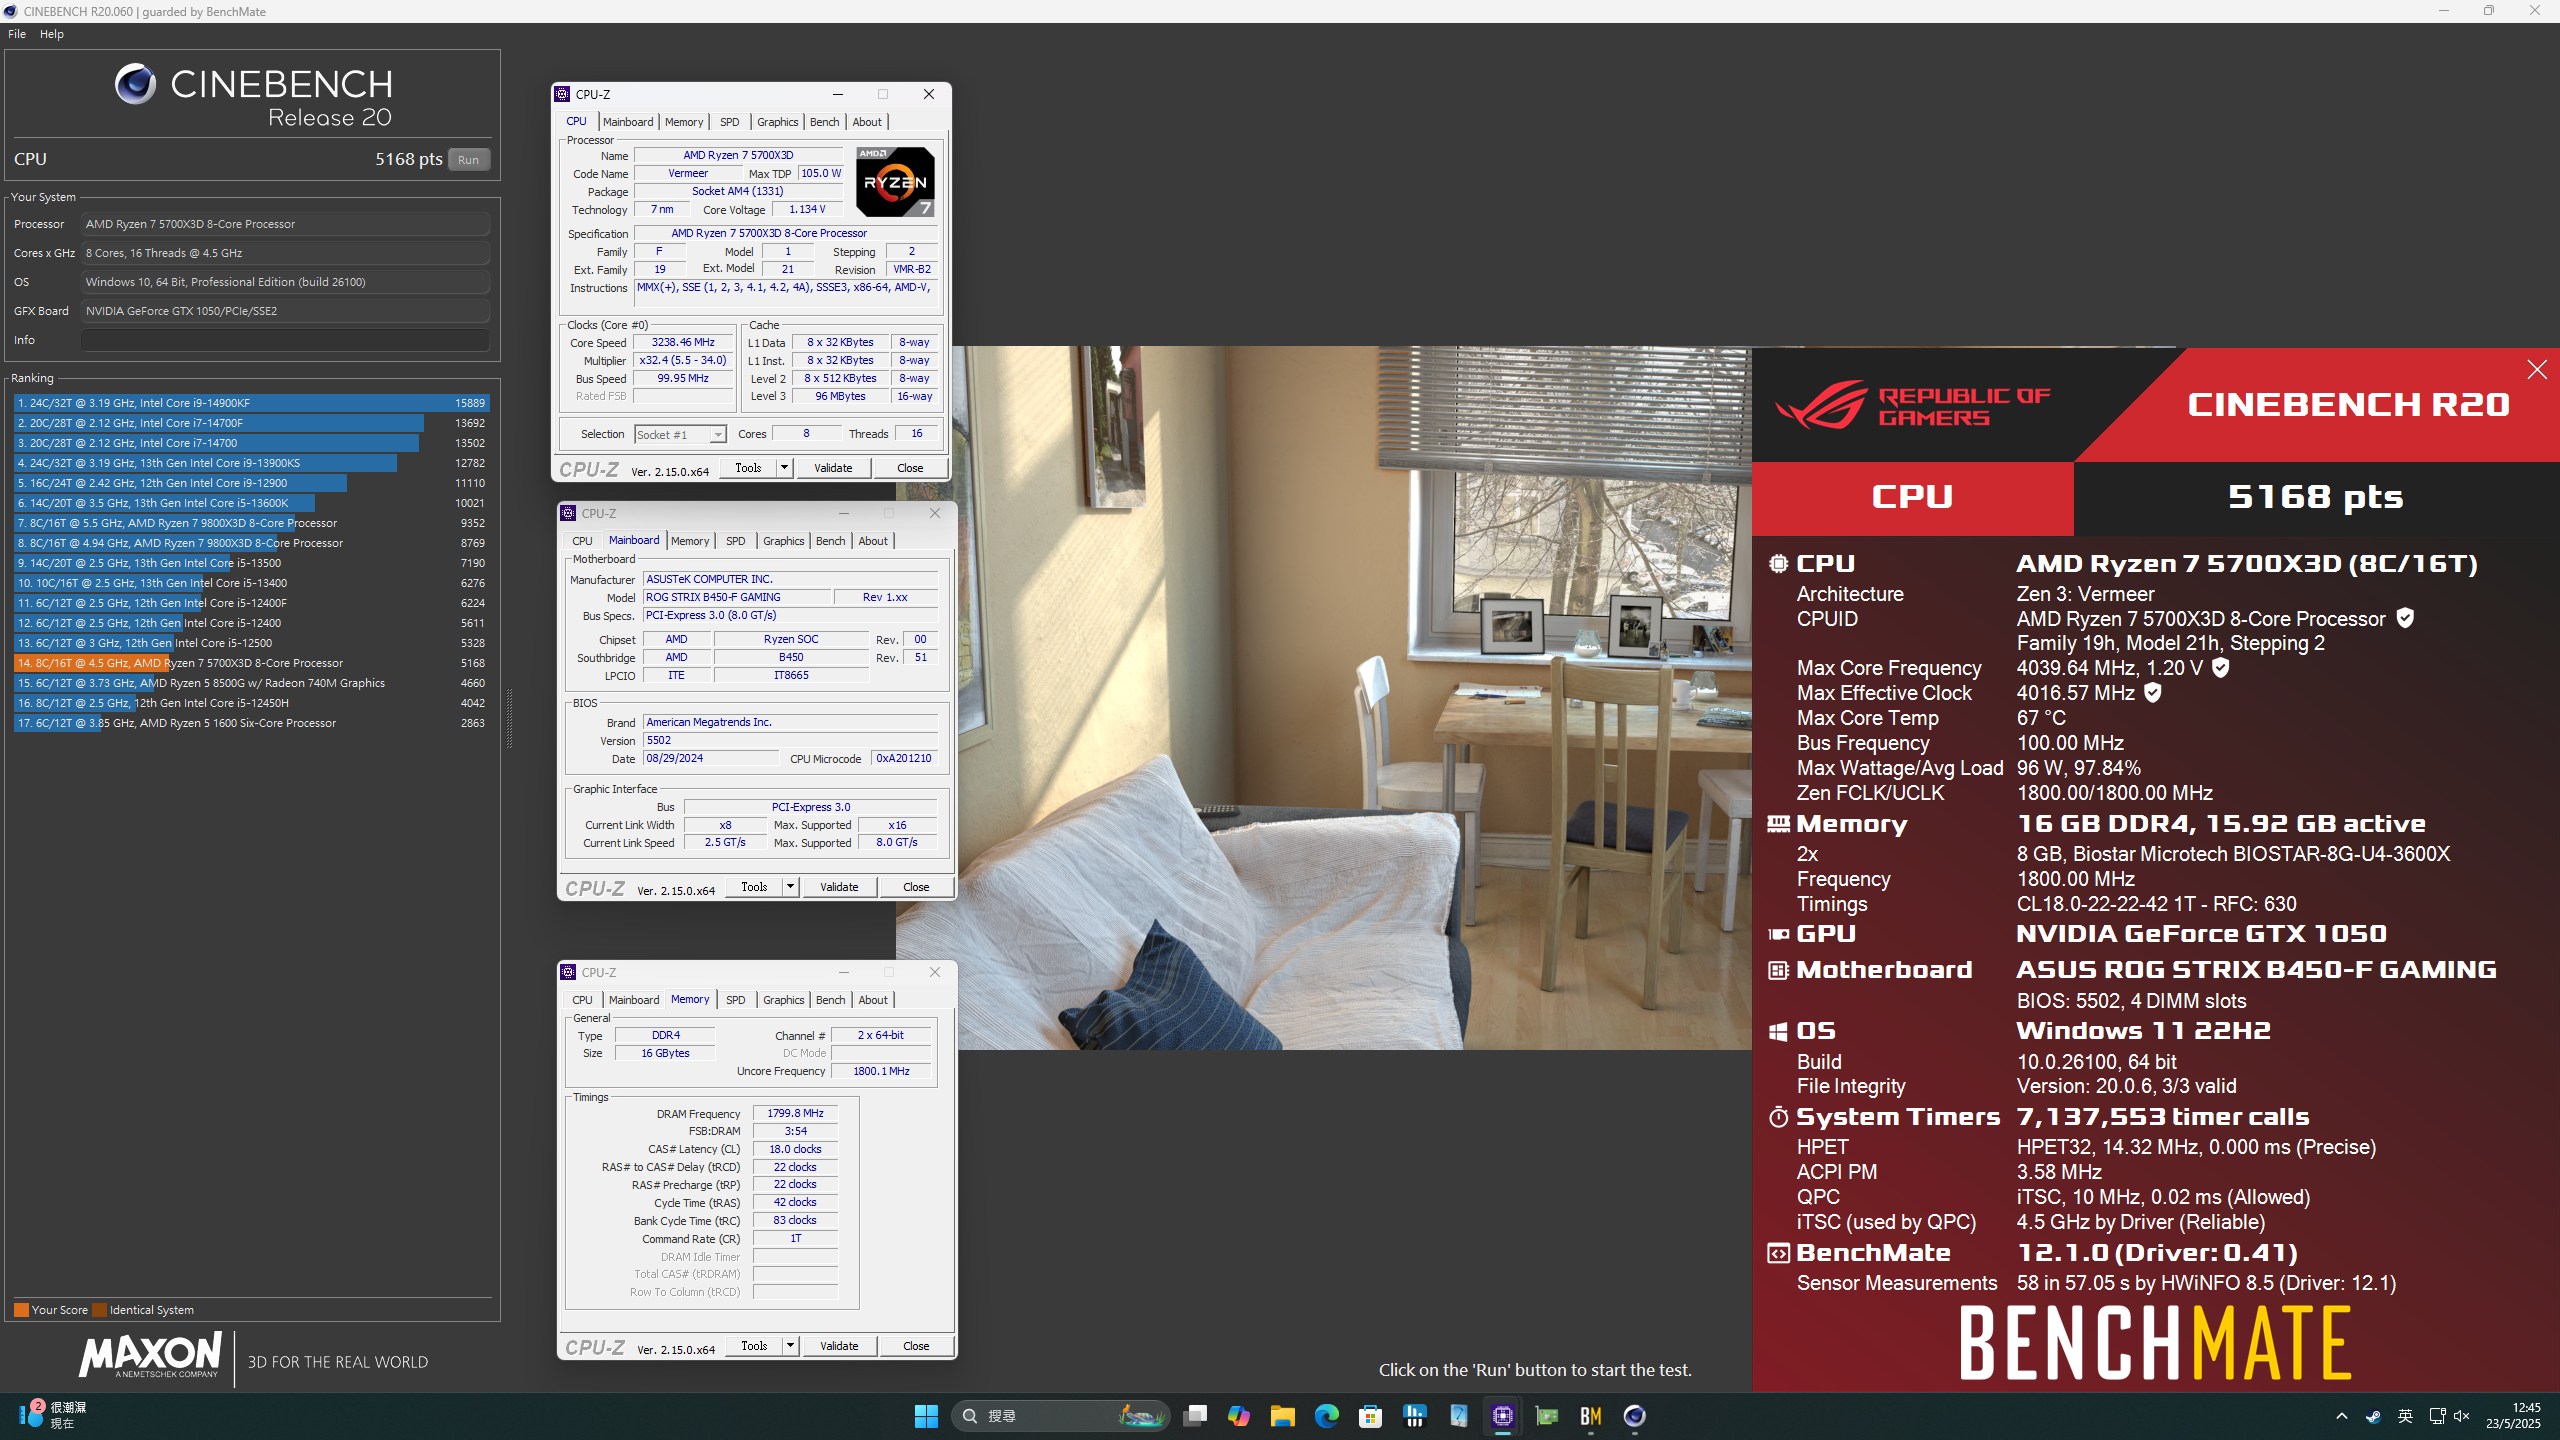2560x1440 pixels.
Task: Click the Steam tray icon
Action: tap(2372, 1416)
